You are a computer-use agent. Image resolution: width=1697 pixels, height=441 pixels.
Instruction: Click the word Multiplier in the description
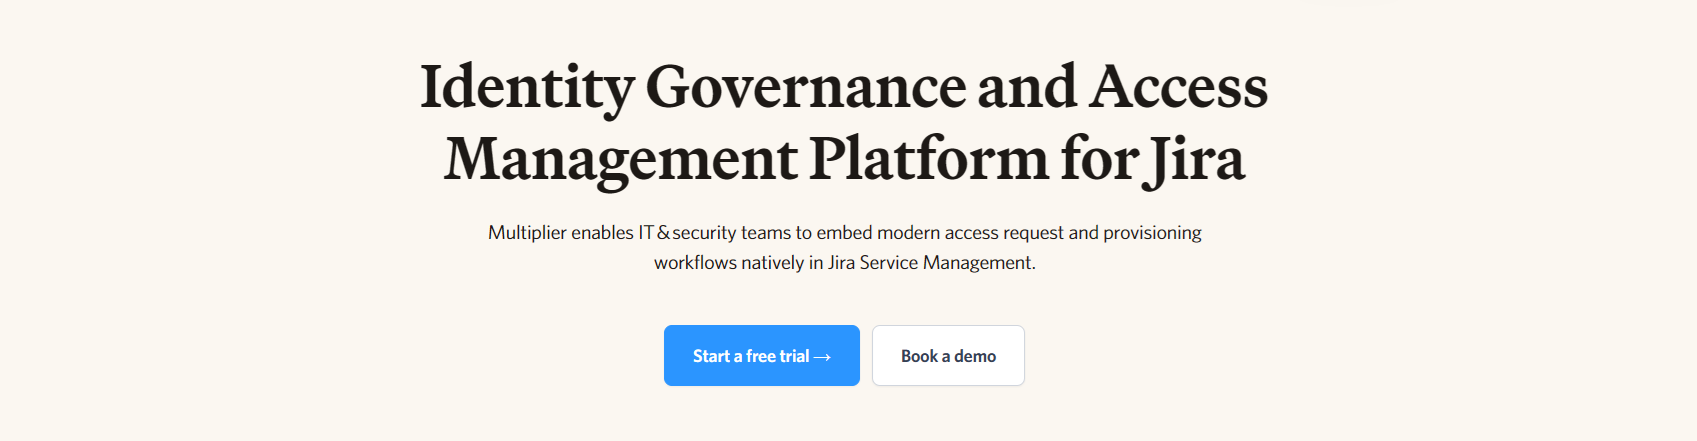click(x=527, y=233)
